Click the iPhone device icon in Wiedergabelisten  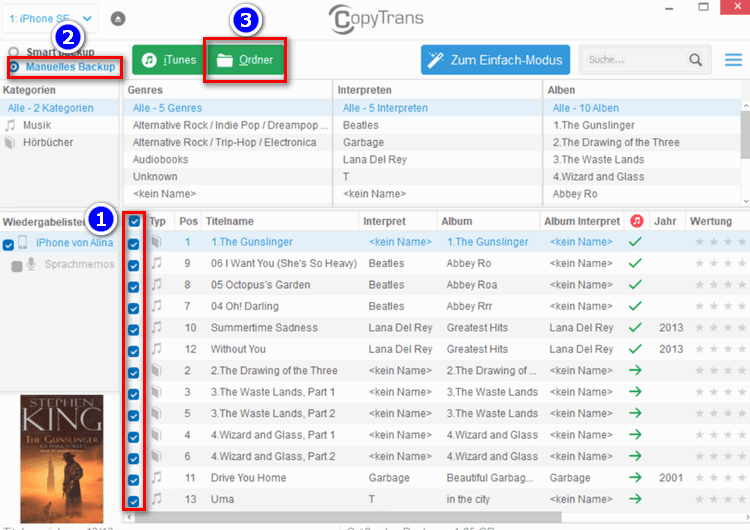click(x=22, y=243)
